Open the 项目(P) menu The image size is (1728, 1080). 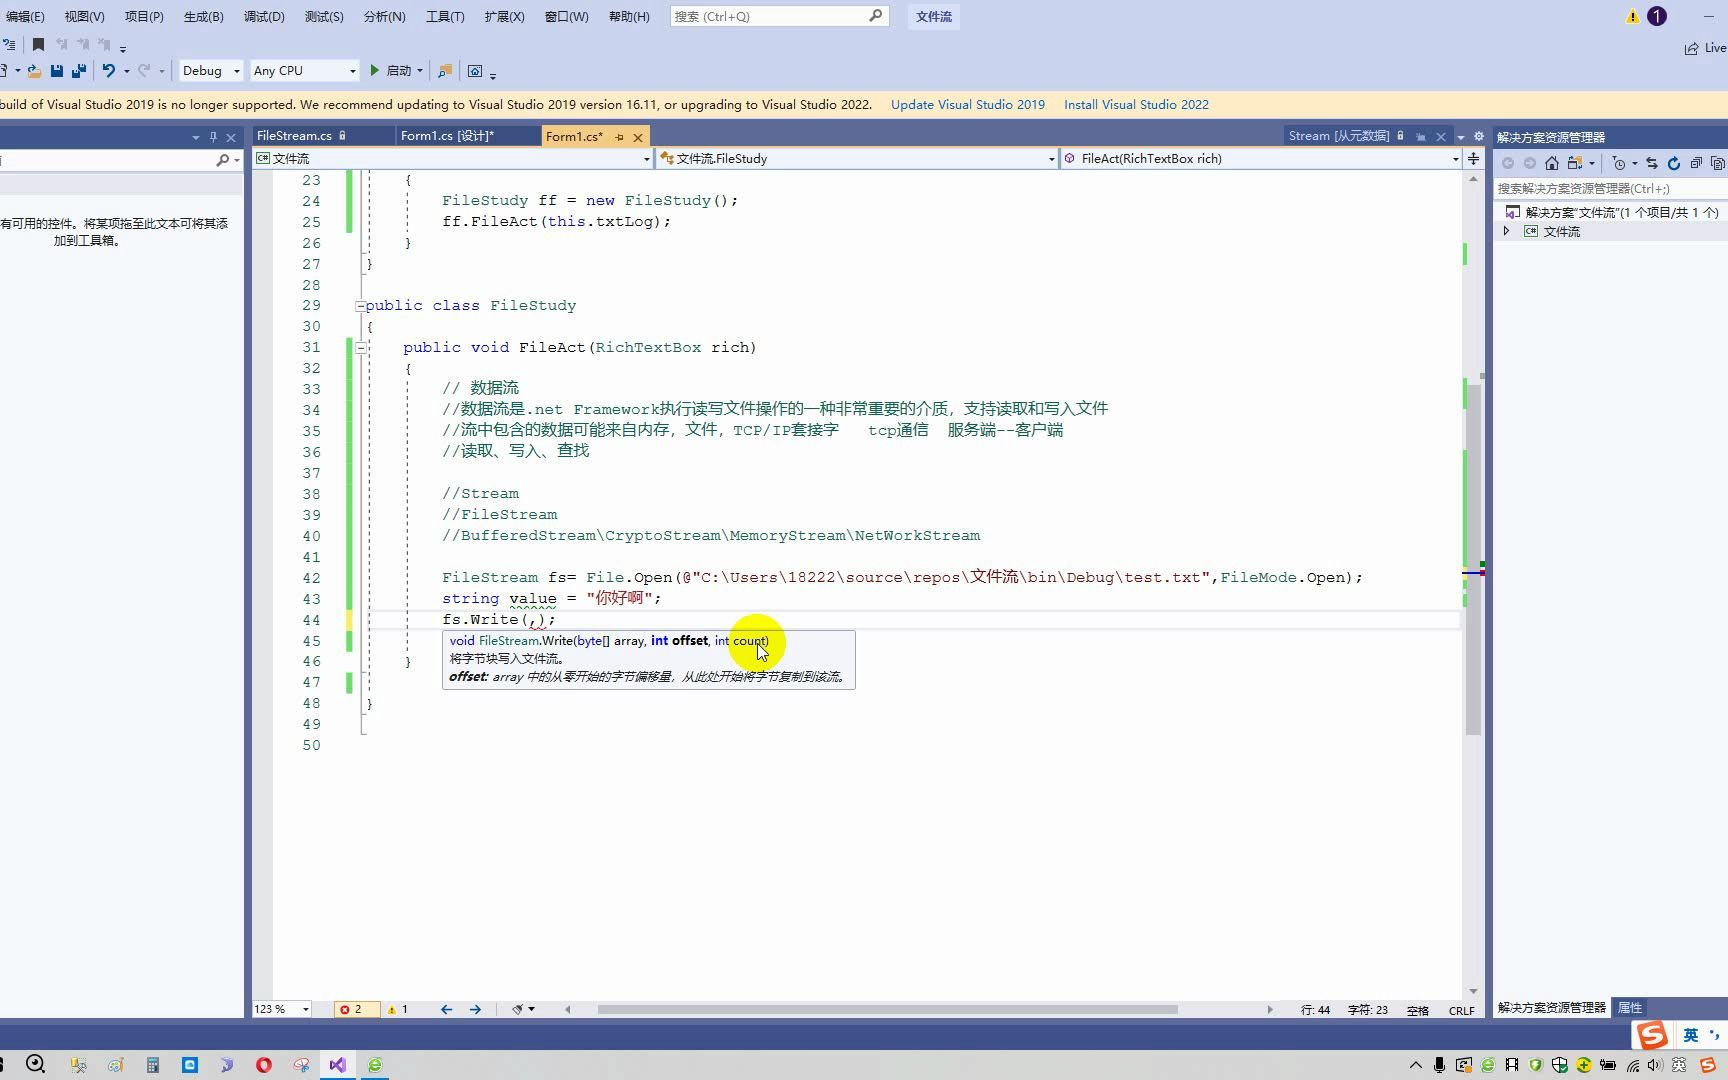pos(144,17)
